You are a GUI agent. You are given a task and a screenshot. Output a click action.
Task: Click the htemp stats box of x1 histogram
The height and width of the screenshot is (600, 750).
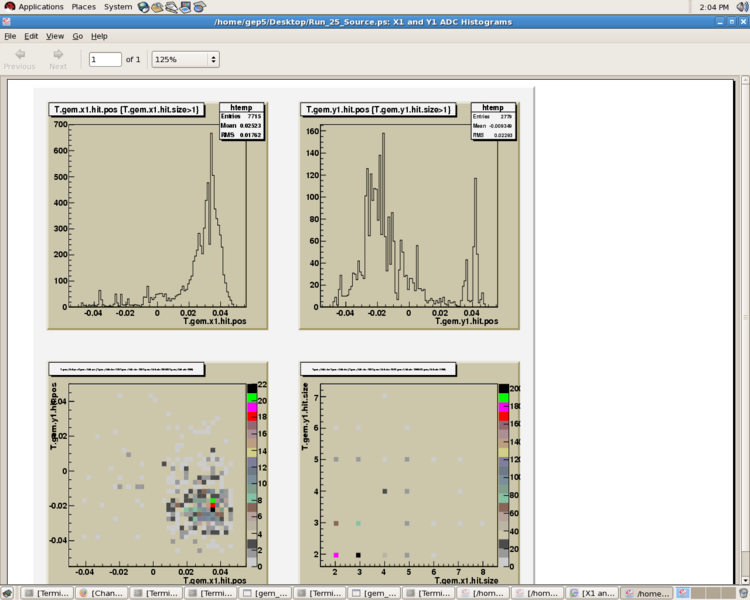pos(242,121)
